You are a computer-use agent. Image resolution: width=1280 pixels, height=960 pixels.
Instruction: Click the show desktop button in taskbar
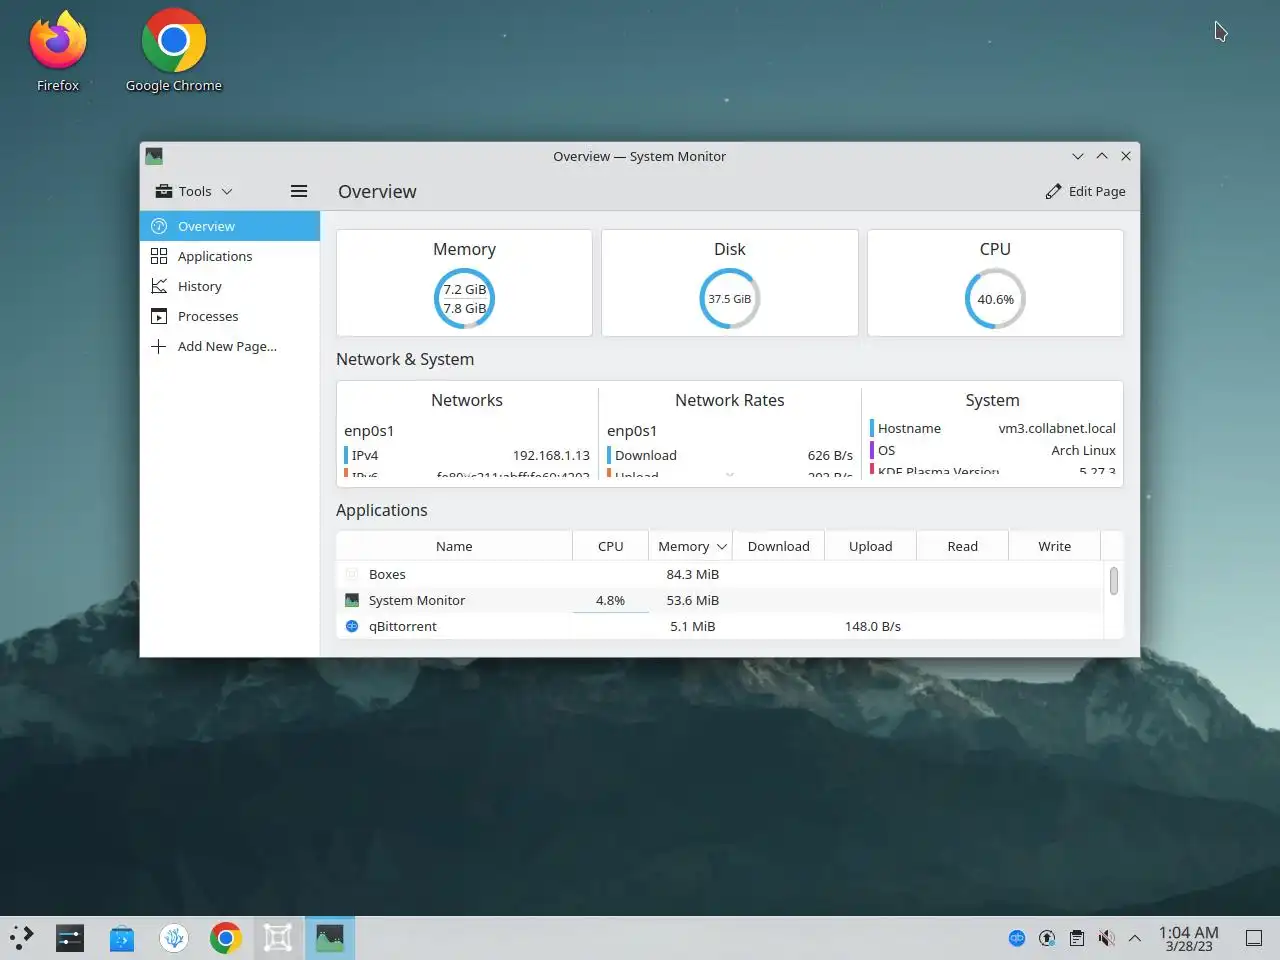(1253, 938)
